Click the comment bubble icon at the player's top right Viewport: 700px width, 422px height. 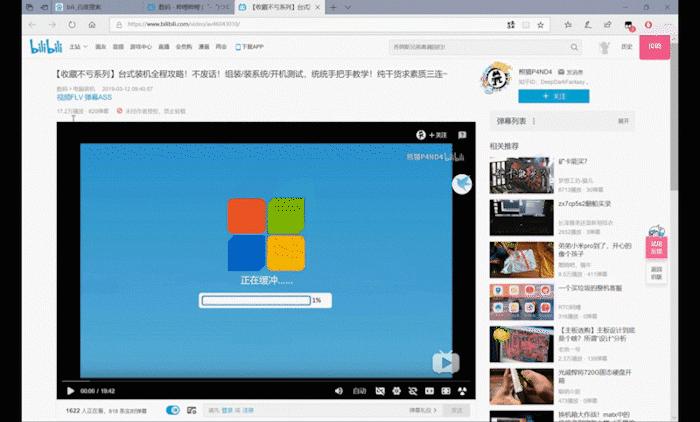coord(462,135)
